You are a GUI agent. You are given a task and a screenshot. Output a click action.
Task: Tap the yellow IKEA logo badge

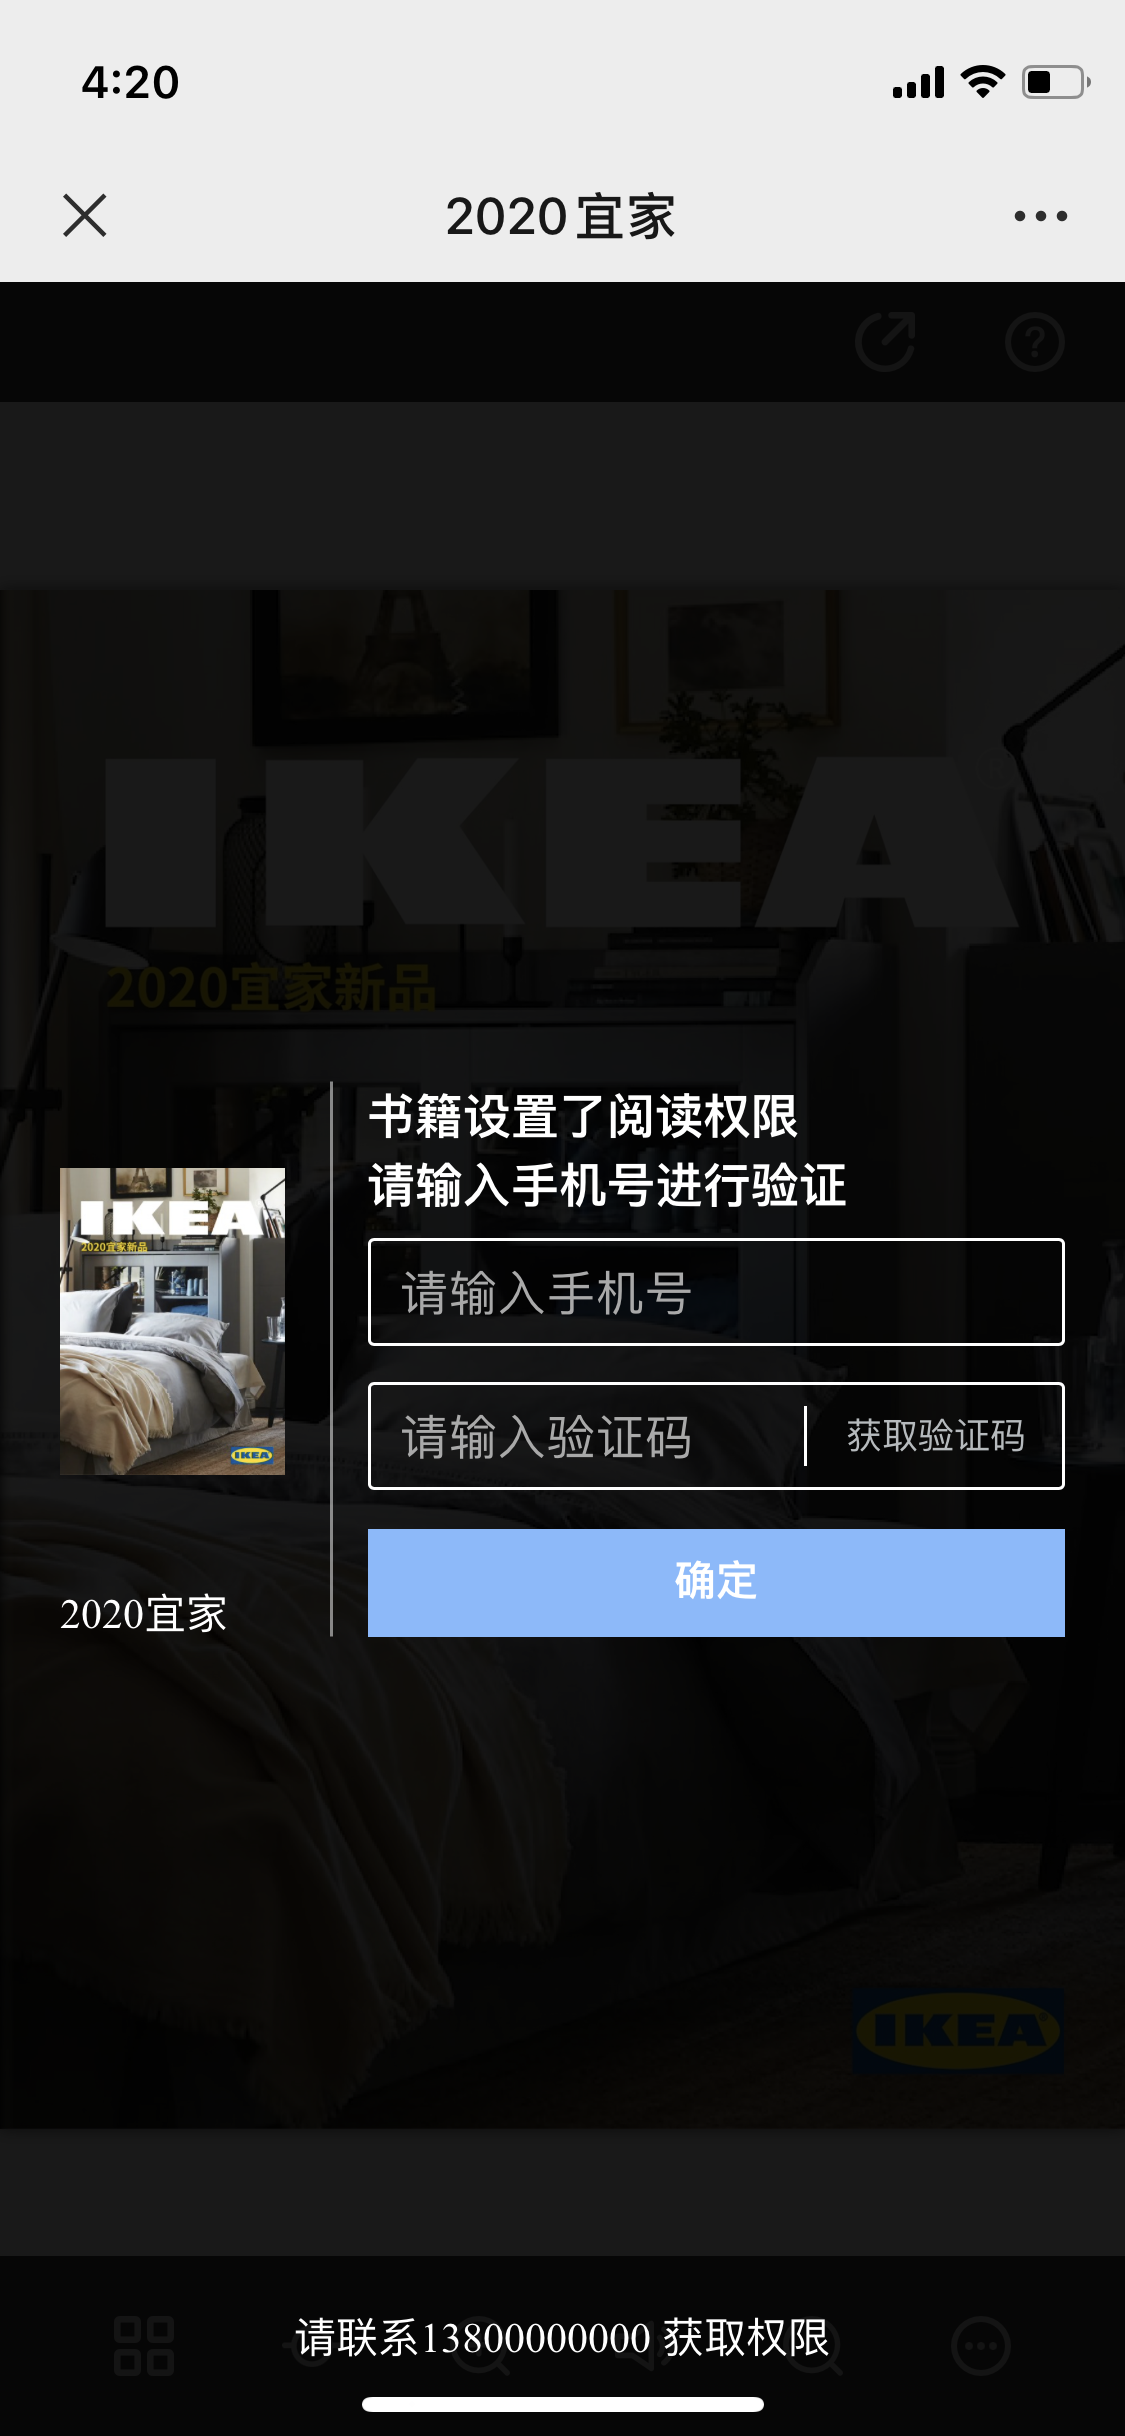pyautogui.click(x=958, y=2030)
